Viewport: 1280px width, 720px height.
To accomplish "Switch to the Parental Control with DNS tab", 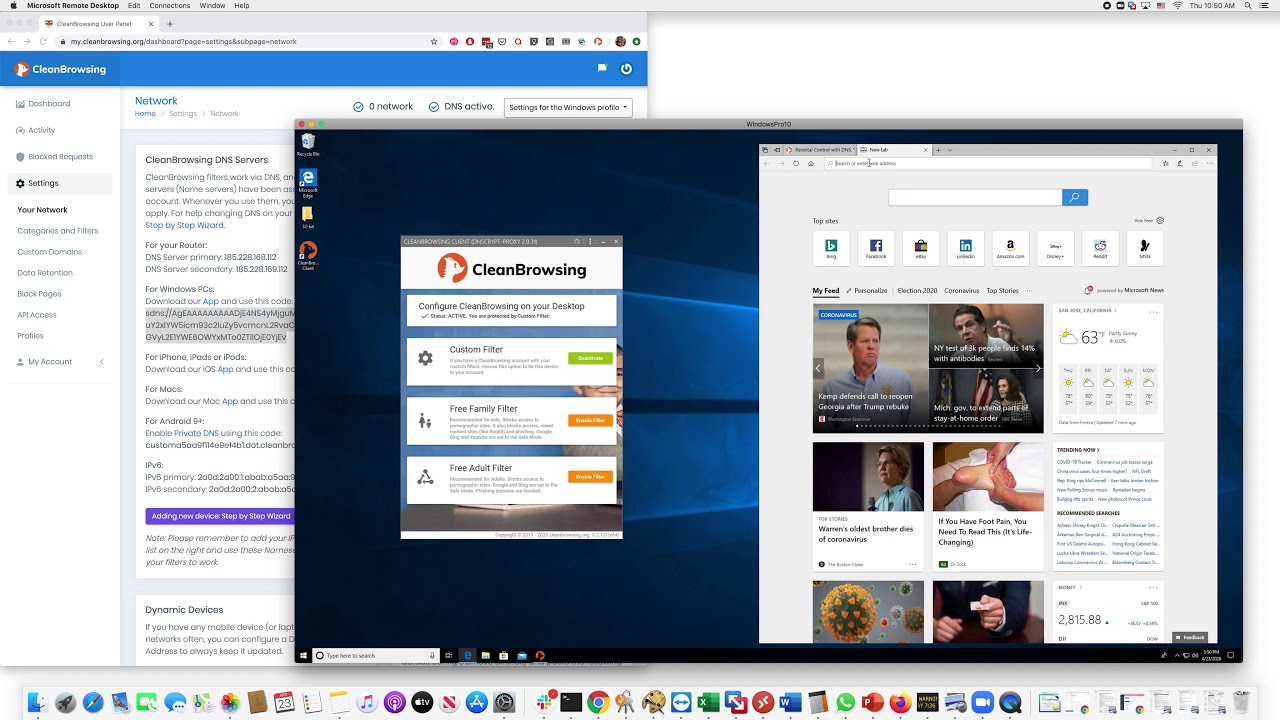I will (819, 150).
